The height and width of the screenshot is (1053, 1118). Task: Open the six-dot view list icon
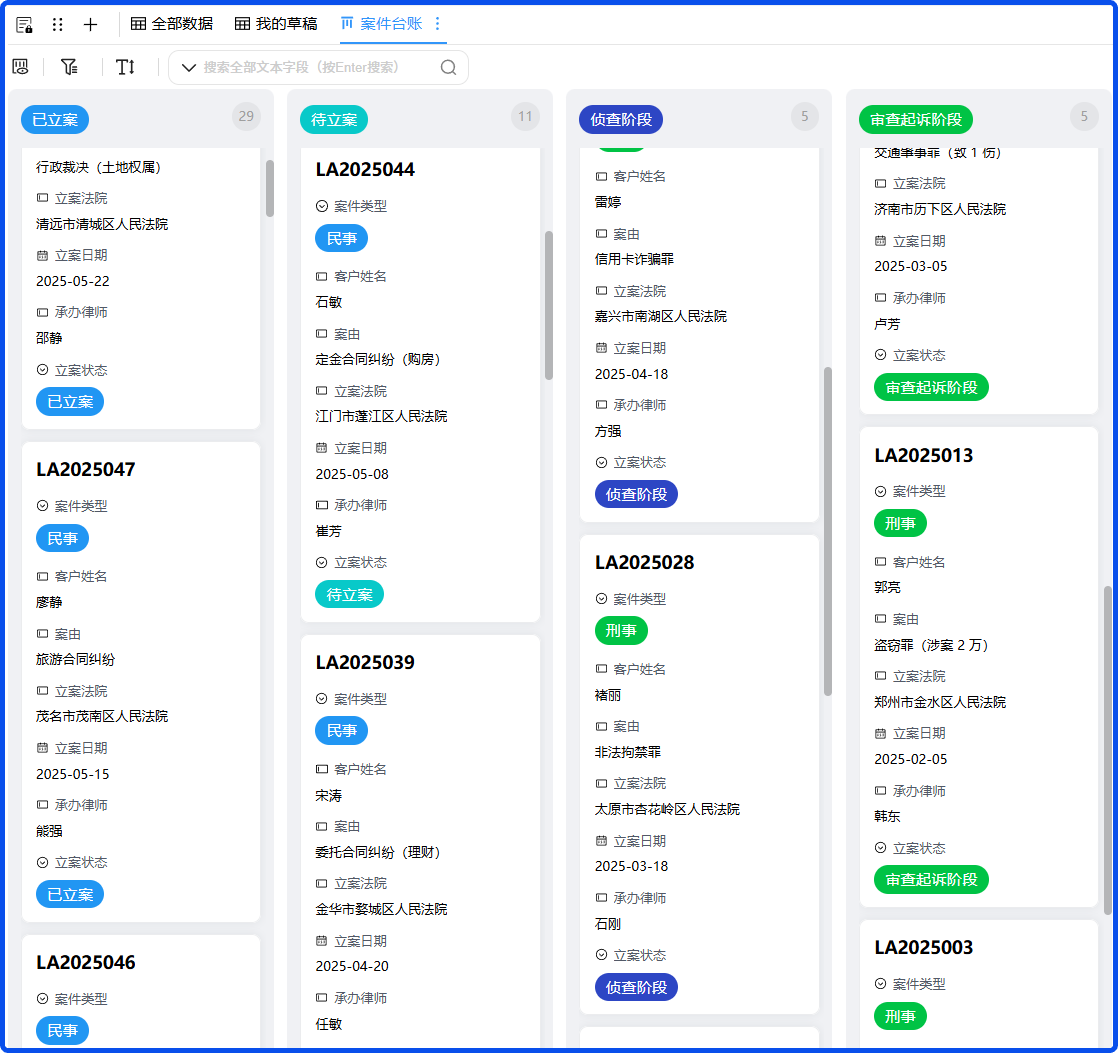pos(57,24)
